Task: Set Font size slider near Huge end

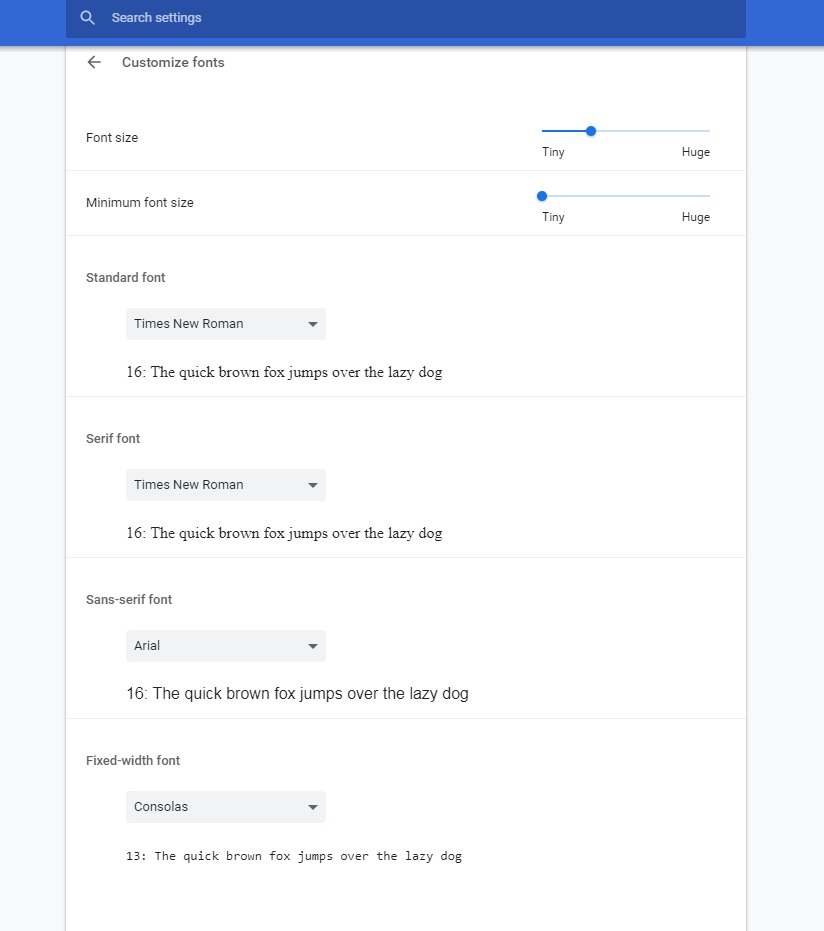Action: pos(701,131)
